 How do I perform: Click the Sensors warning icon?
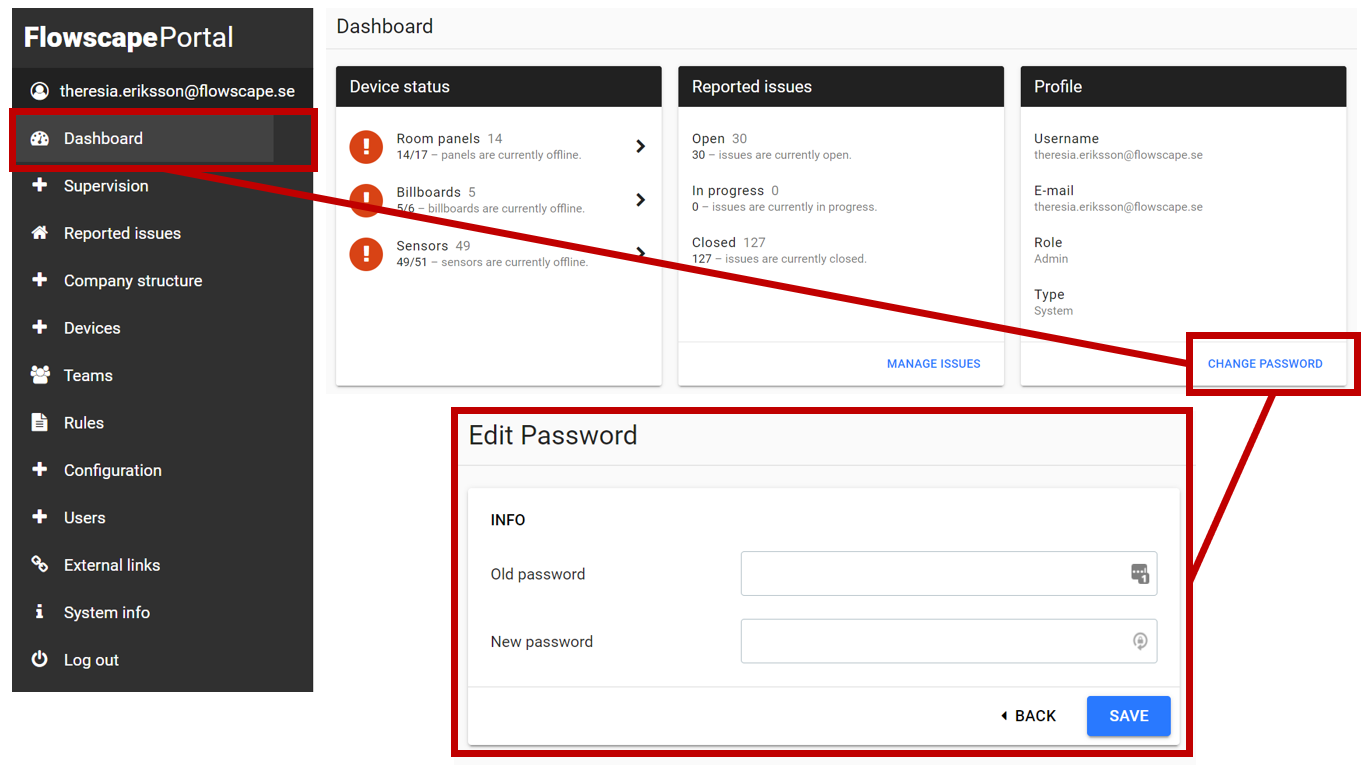366,253
